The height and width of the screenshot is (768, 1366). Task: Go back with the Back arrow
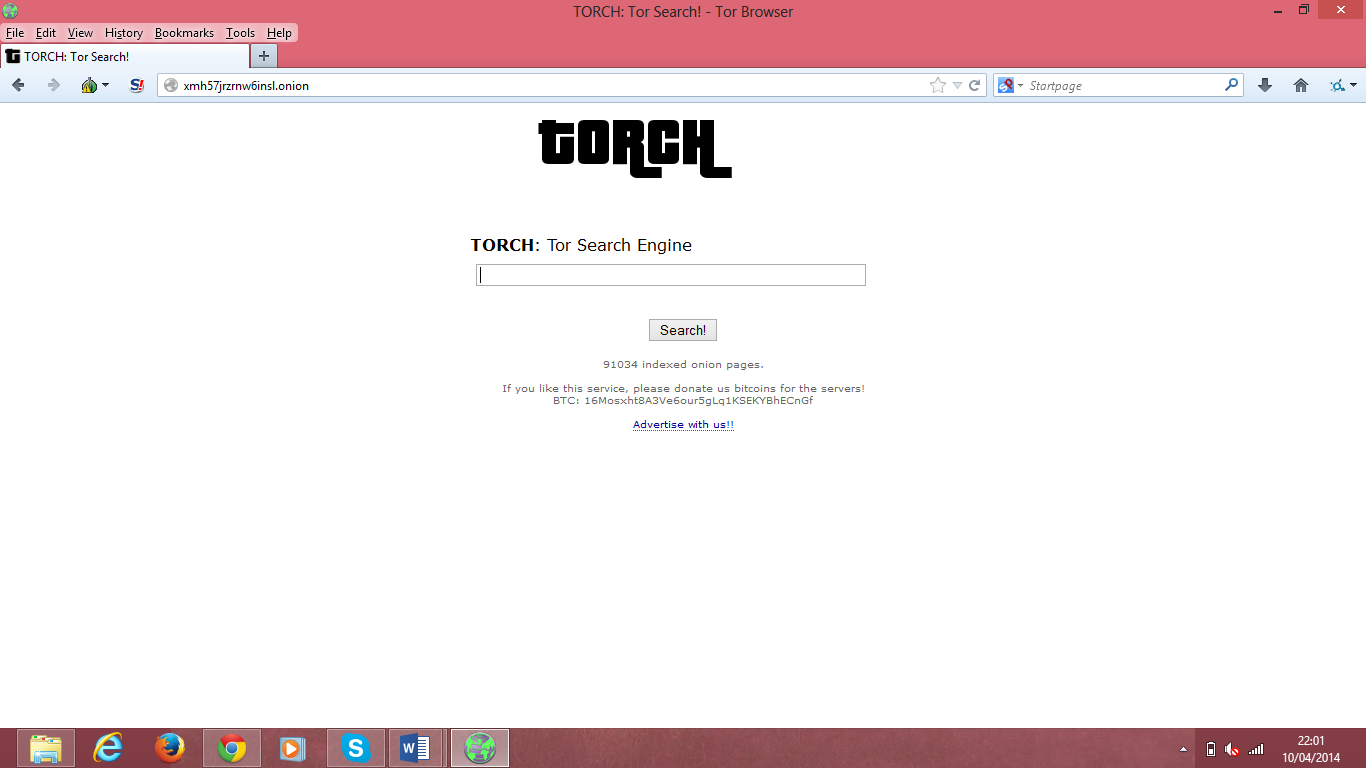[x=18, y=86]
